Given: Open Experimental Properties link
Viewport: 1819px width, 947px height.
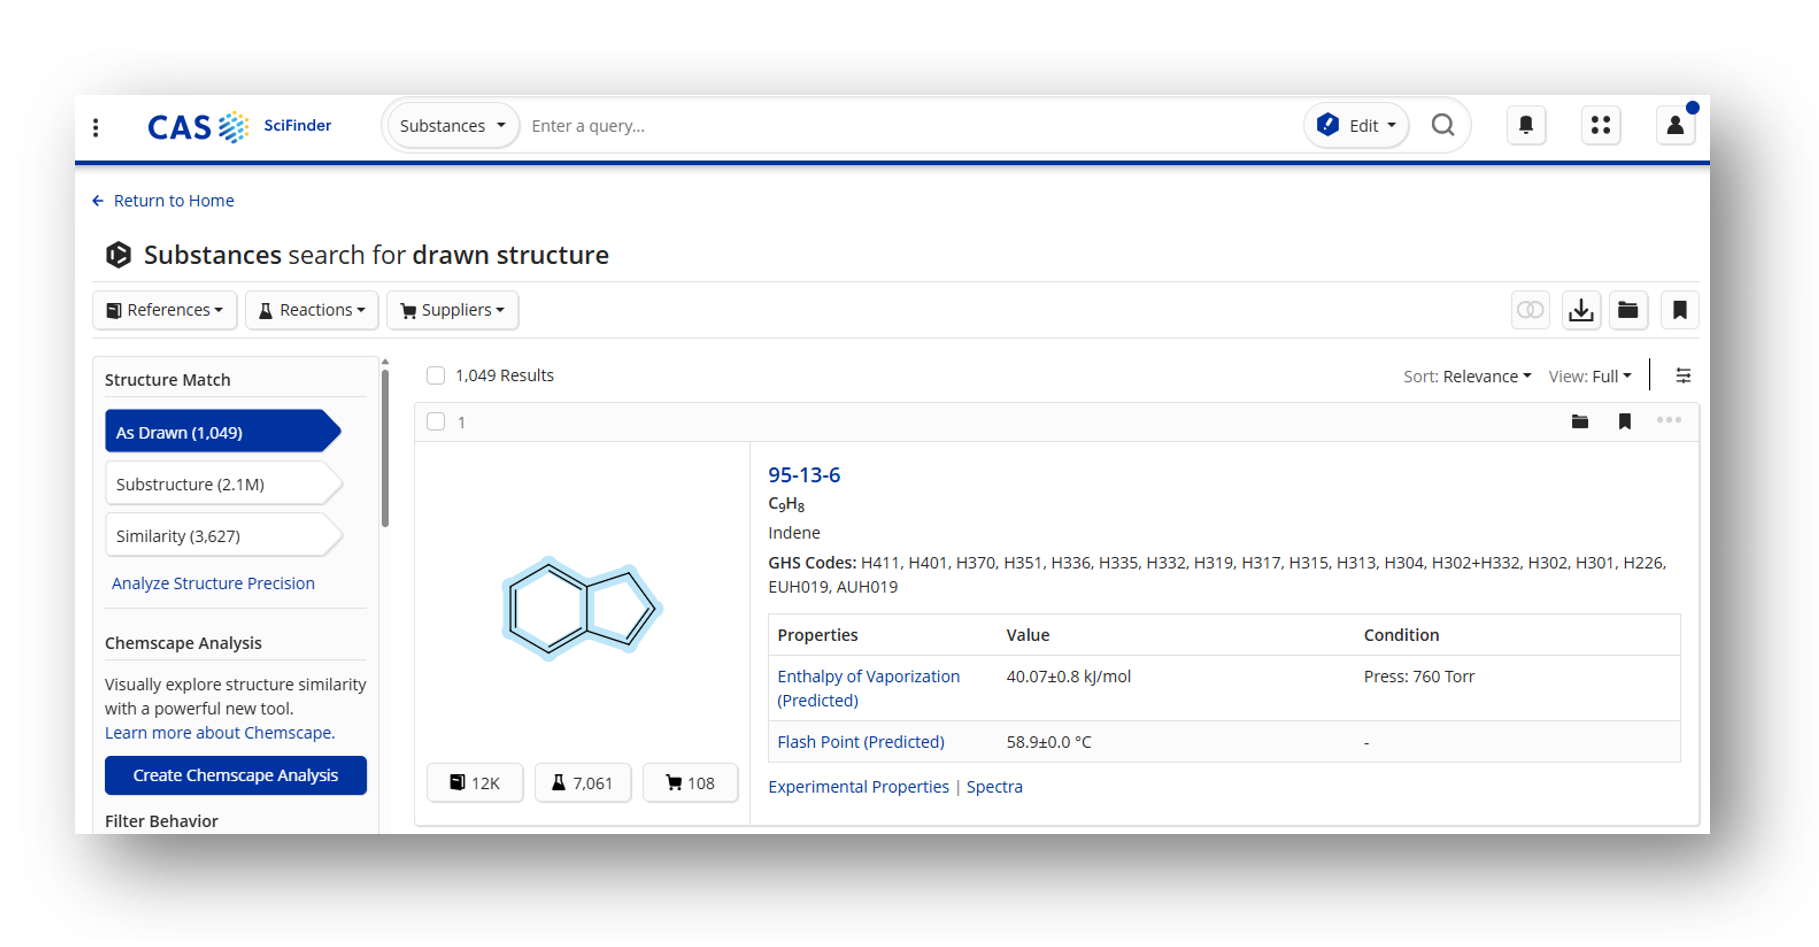Looking at the screenshot, I should (x=858, y=787).
